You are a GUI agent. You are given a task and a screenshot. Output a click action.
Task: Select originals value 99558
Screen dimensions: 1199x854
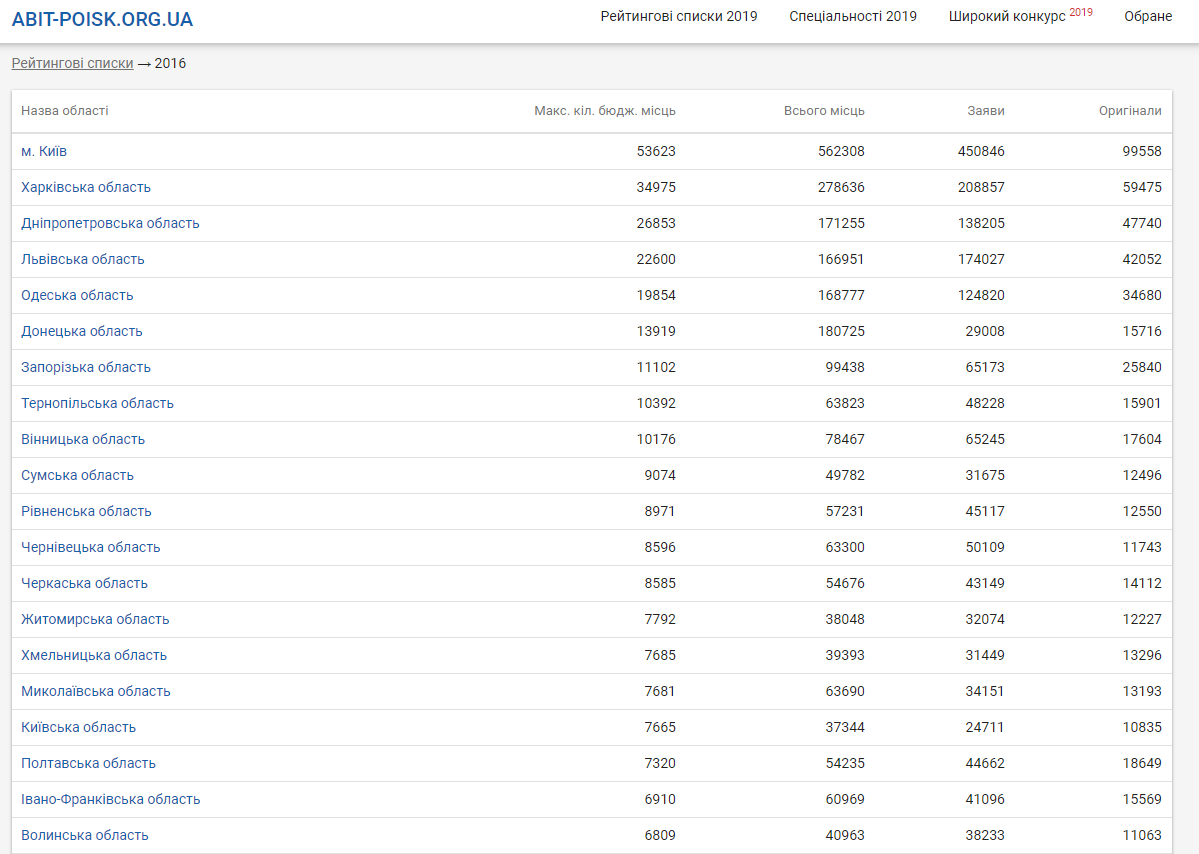pyautogui.click(x=1142, y=151)
